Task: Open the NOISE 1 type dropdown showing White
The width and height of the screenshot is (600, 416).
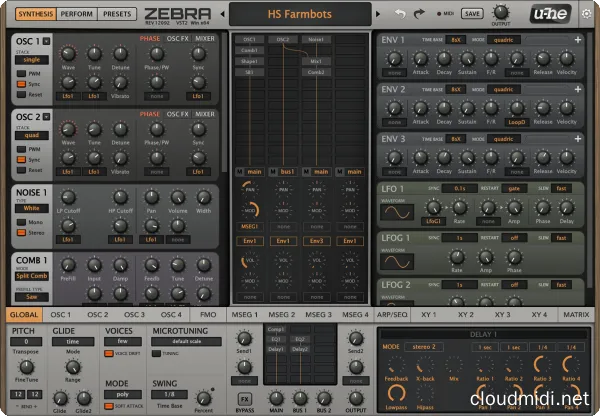Action: 32,206
